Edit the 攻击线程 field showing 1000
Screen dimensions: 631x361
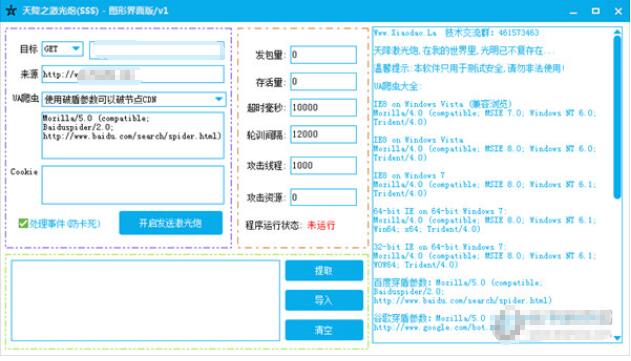tap(323, 165)
